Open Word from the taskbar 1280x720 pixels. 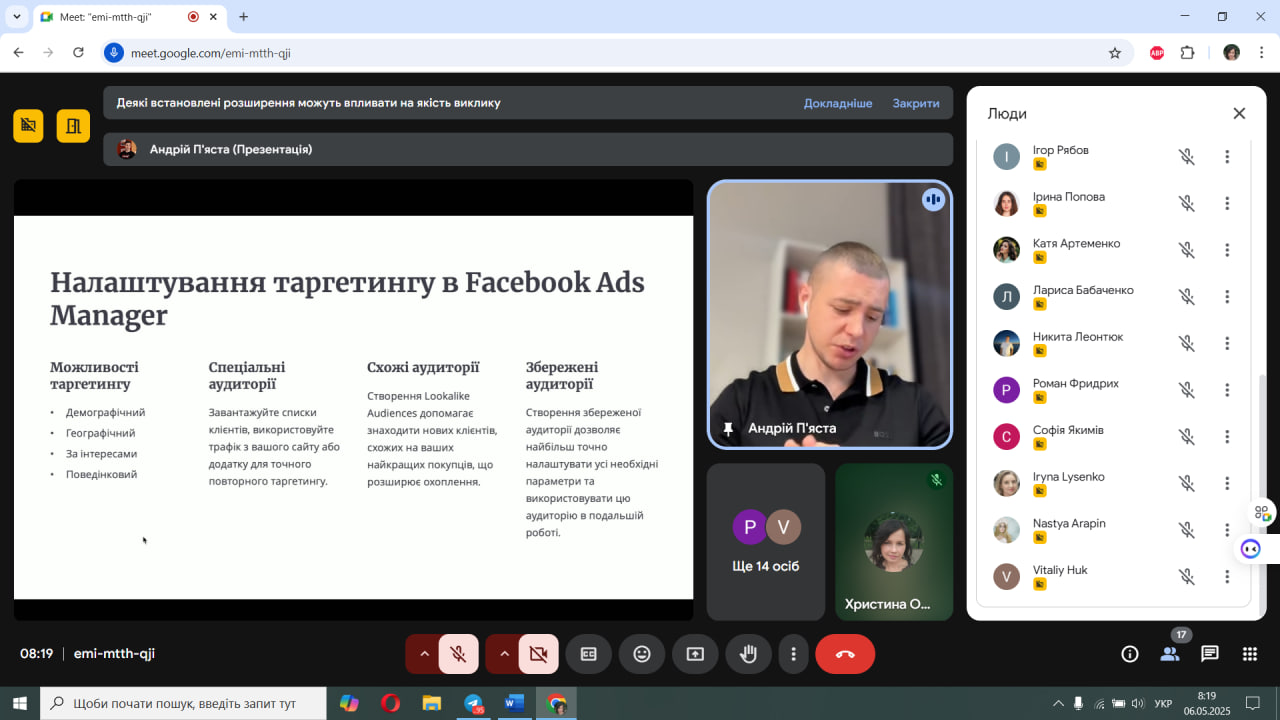click(515, 703)
